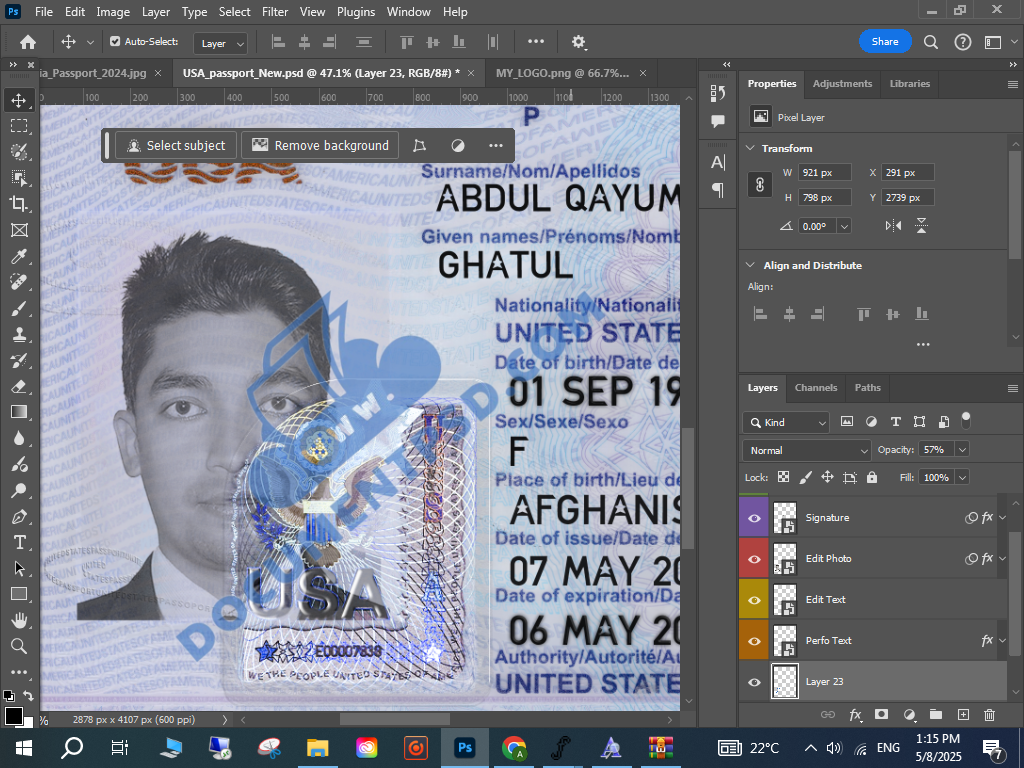The width and height of the screenshot is (1024, 768).
Task: Switch to the Adjustments tab
Action: coord(842,84)
